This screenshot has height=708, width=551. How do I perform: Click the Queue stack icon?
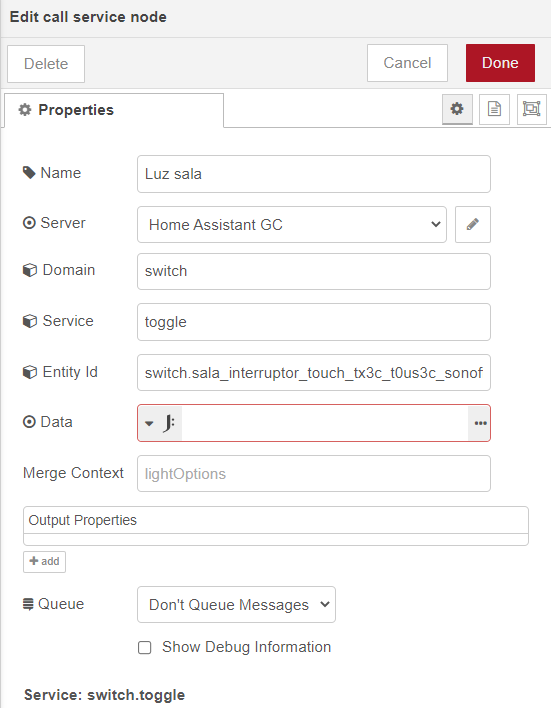coord(28,604)
